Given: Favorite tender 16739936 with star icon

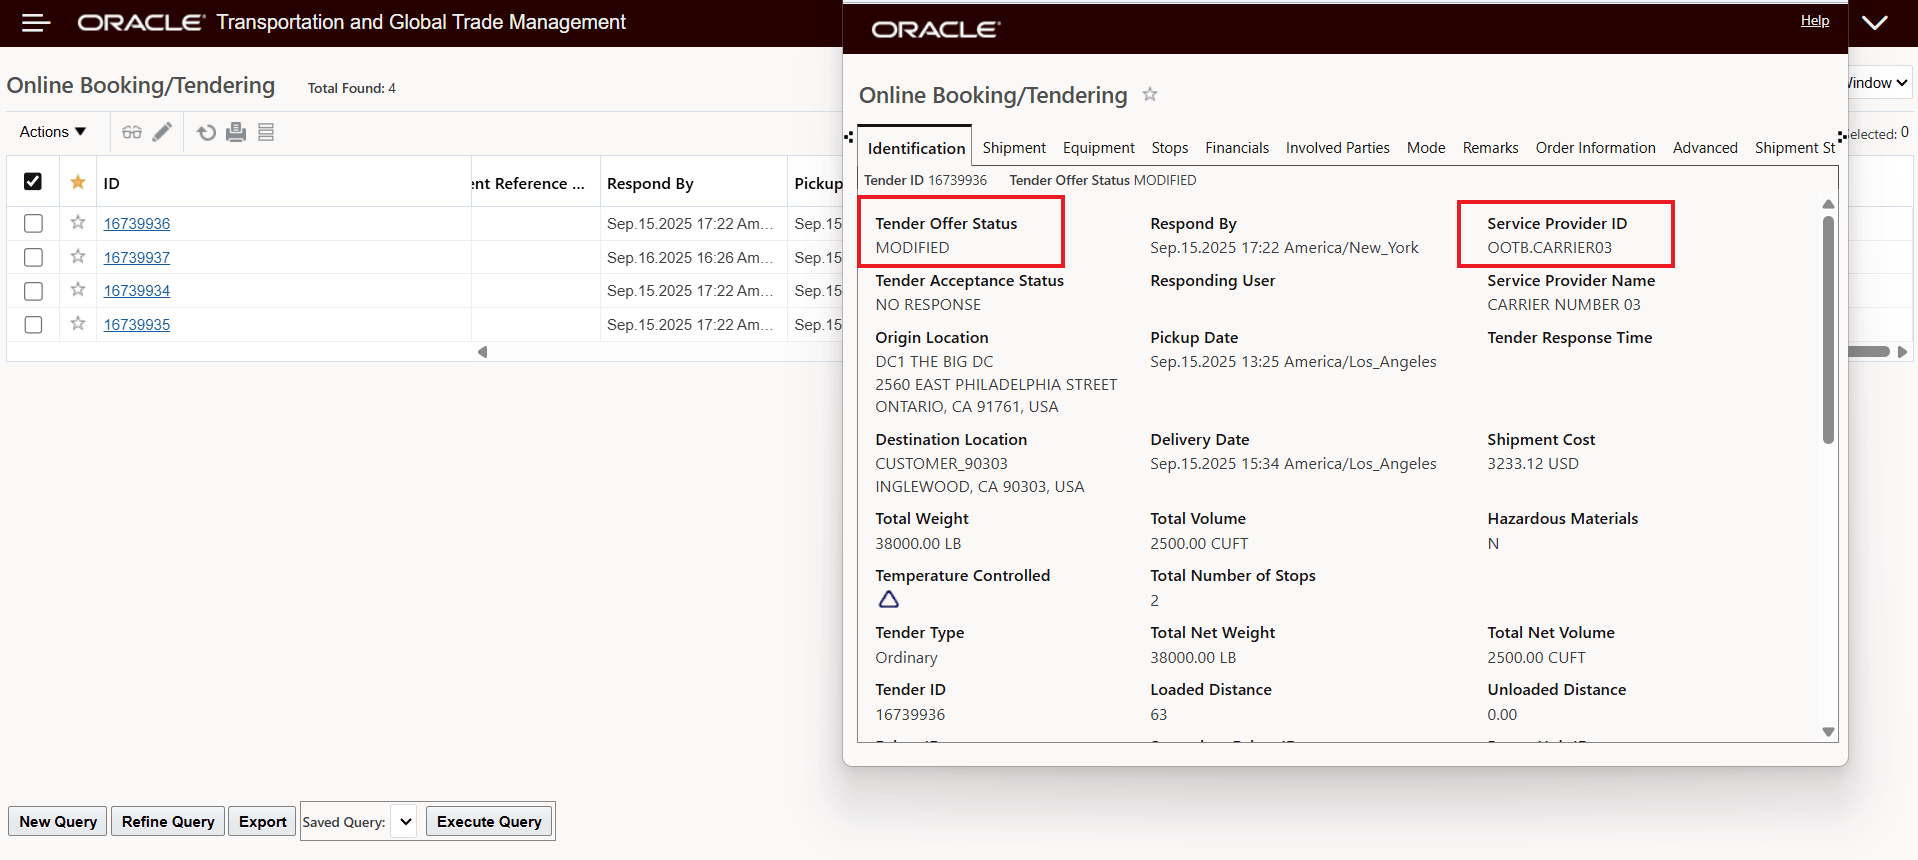Looking at the screenshot, I should [x=78, y=223].
